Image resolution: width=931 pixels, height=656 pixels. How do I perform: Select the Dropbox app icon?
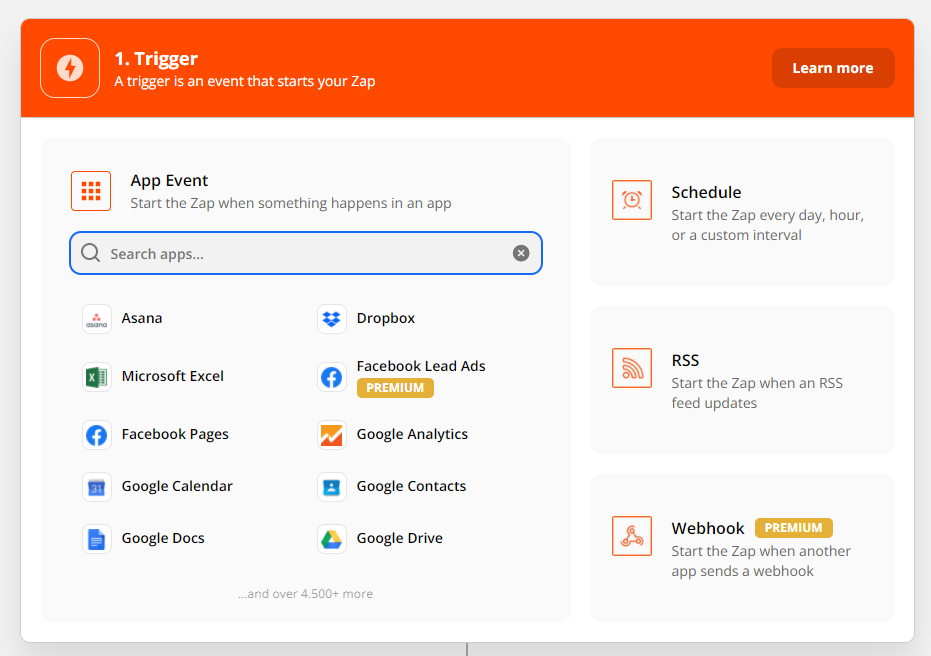pyautogui.click(x=331, y=319)
